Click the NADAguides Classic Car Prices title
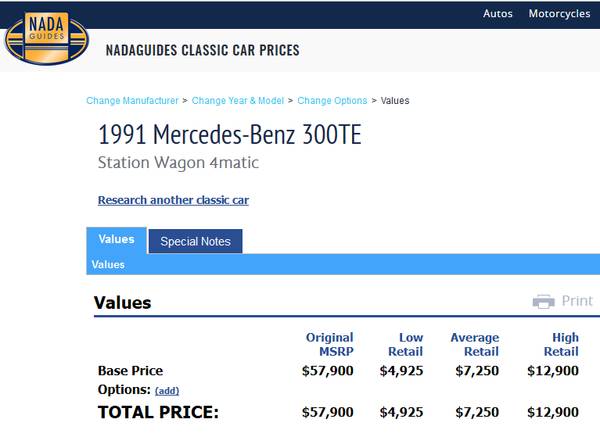 click(x=203, y=50)
